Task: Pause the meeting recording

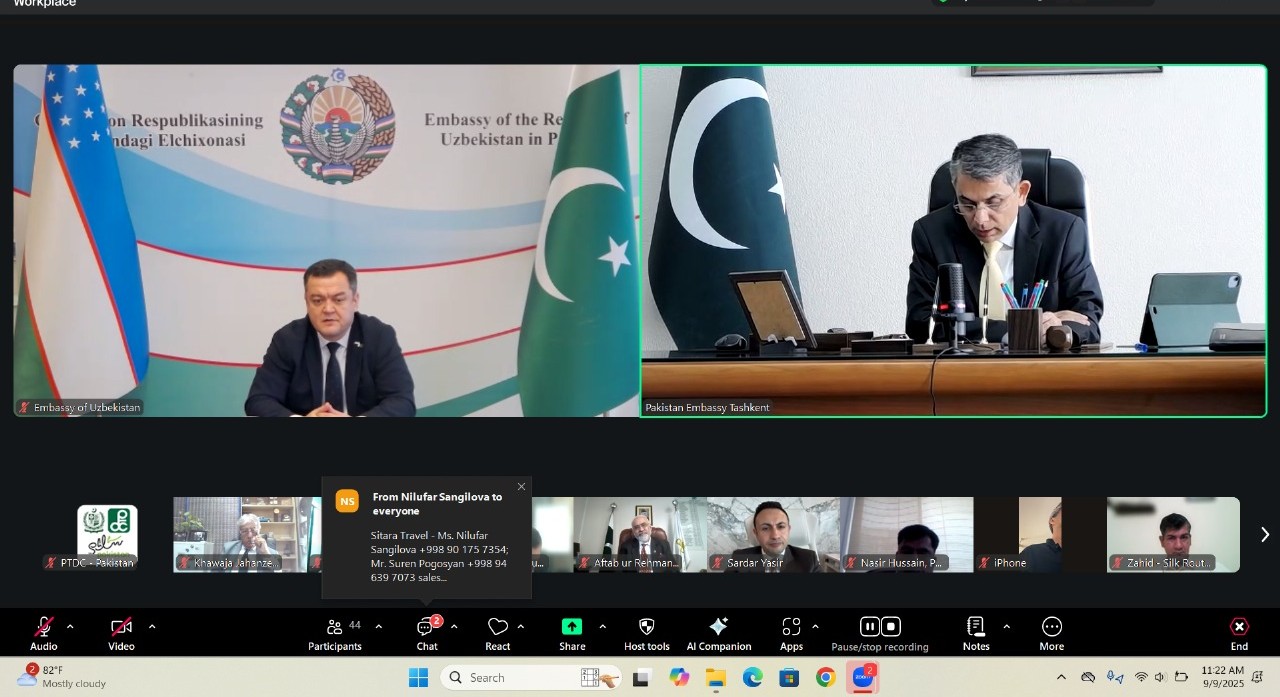Action: pos(869,627)
